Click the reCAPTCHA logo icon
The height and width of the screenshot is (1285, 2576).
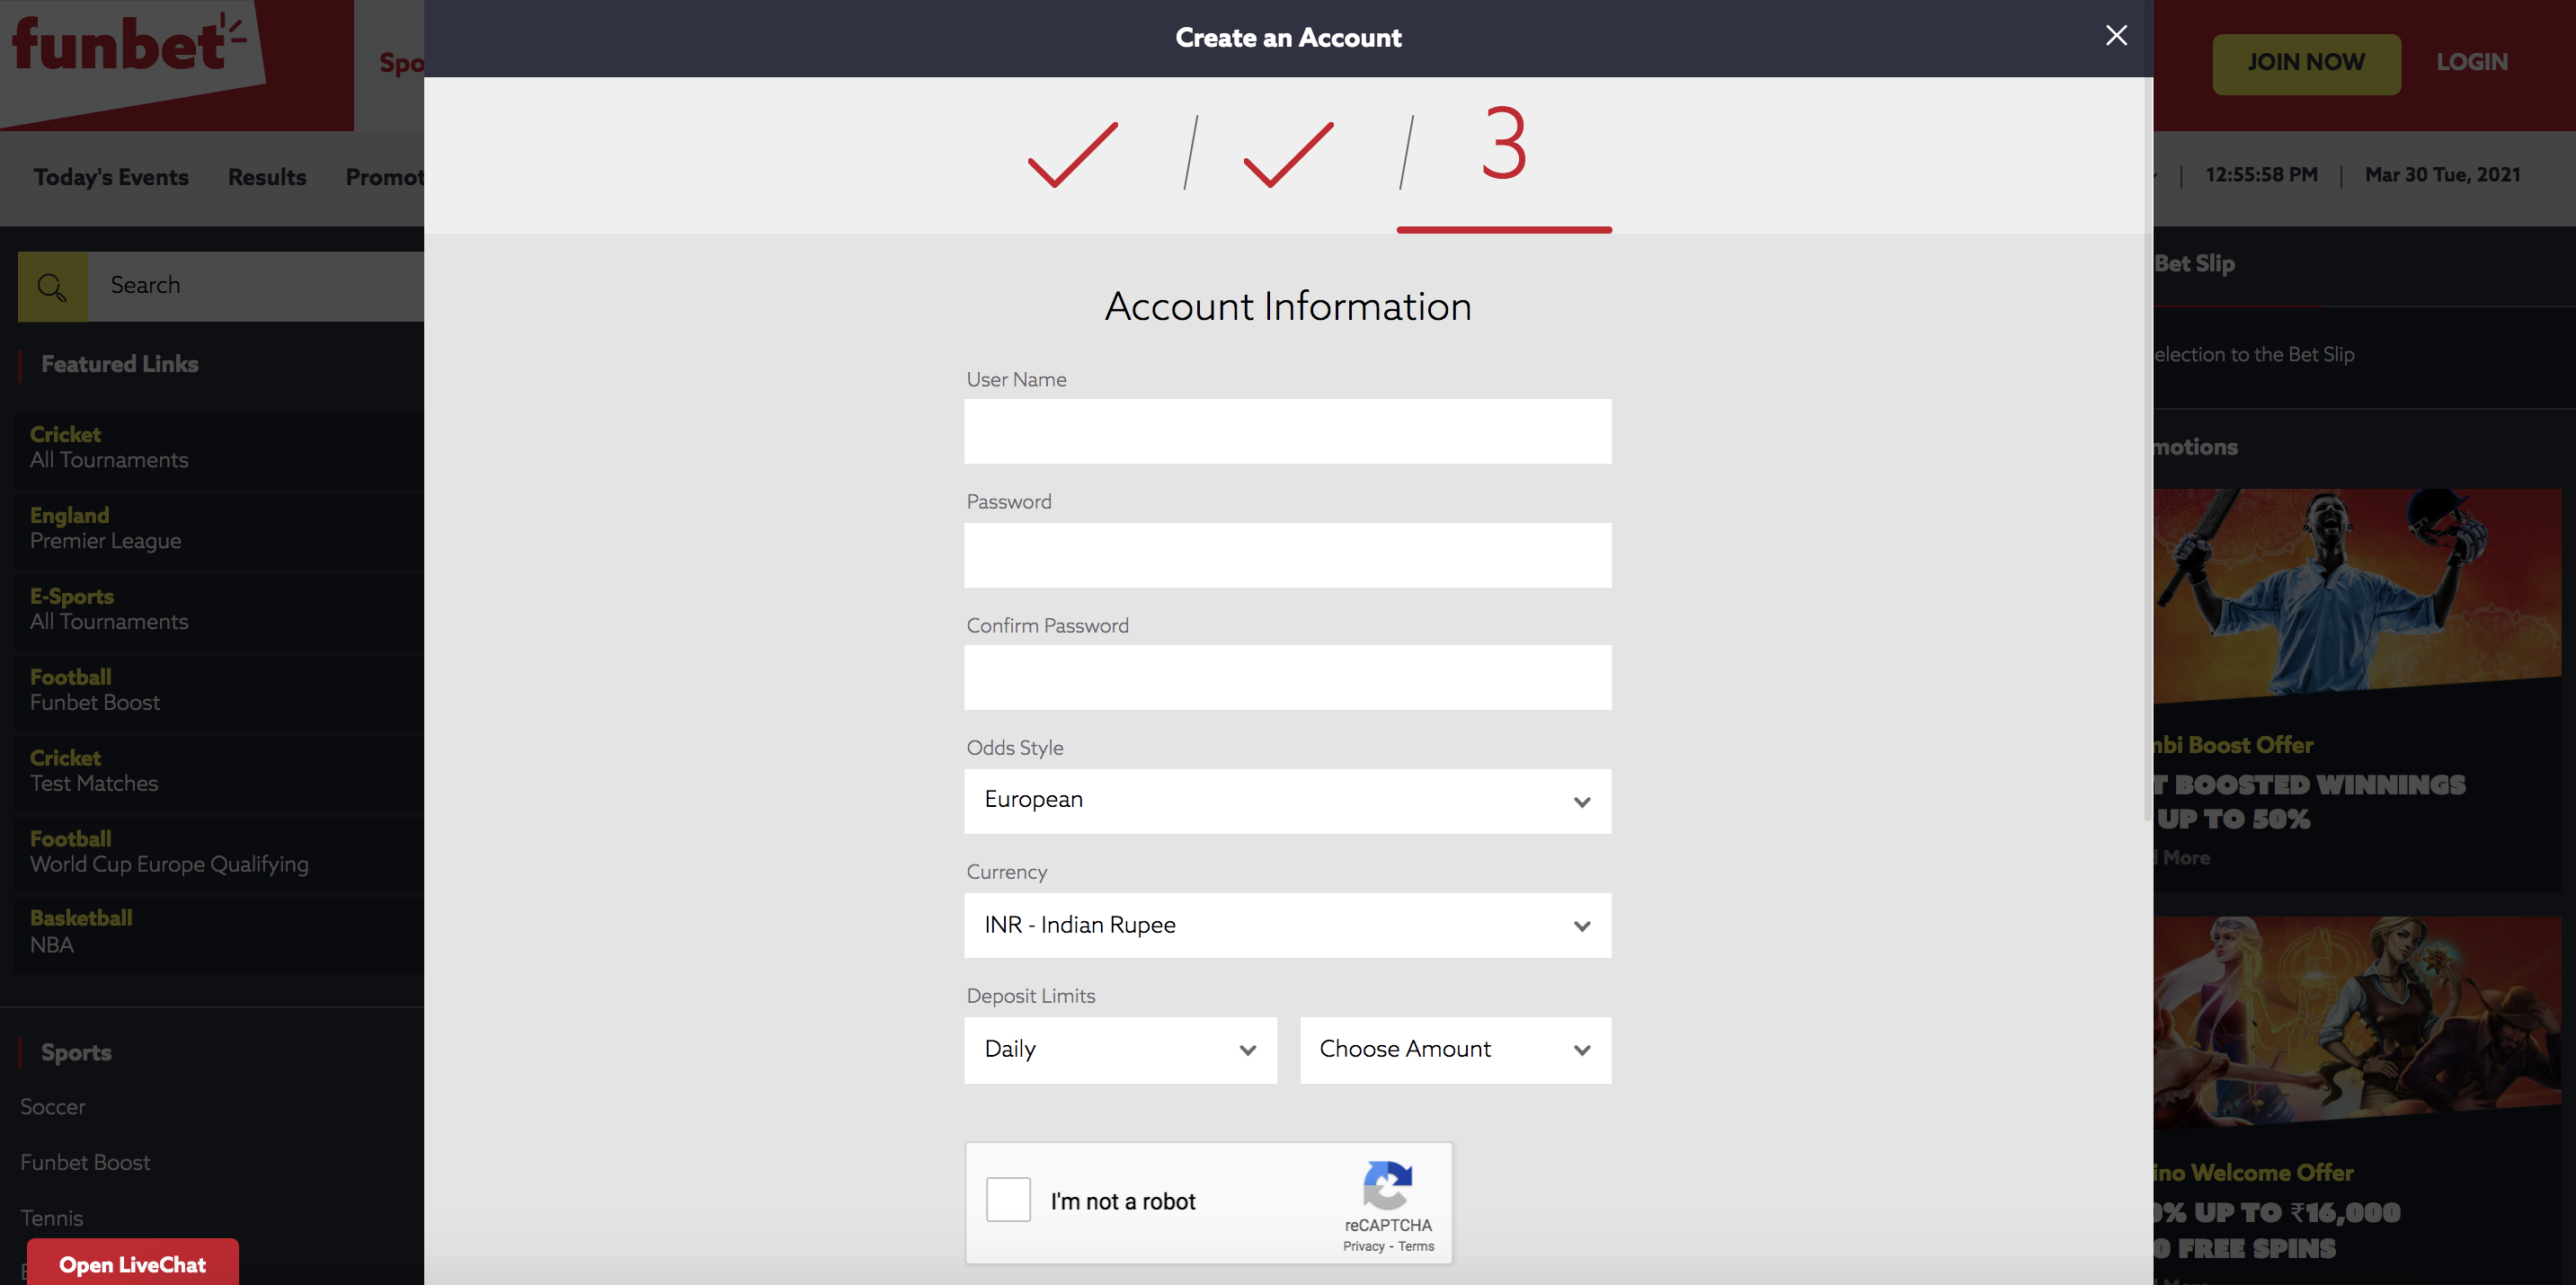click(x=1387, y=1185)
